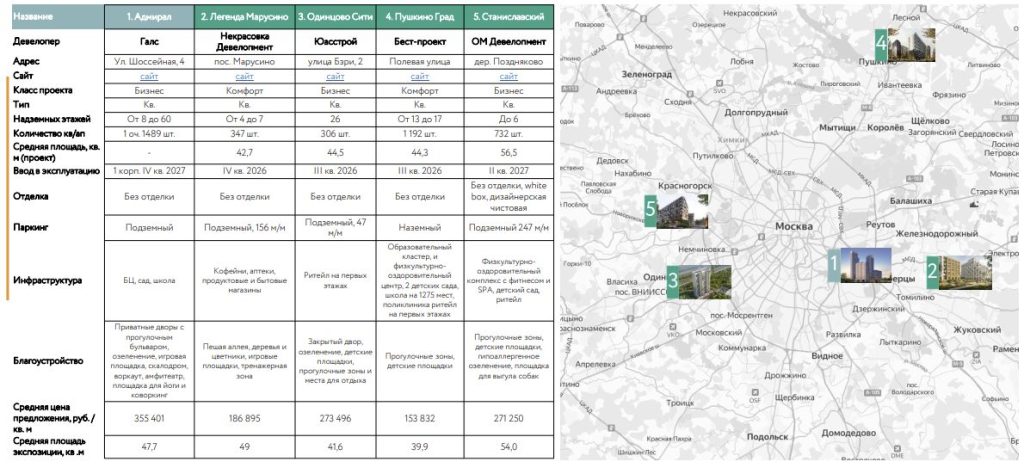Viewport: 1024px width, 474px height.
Task: Click the infrastructure cell 'Ритейл на первых этажах'
Action: 335,281
